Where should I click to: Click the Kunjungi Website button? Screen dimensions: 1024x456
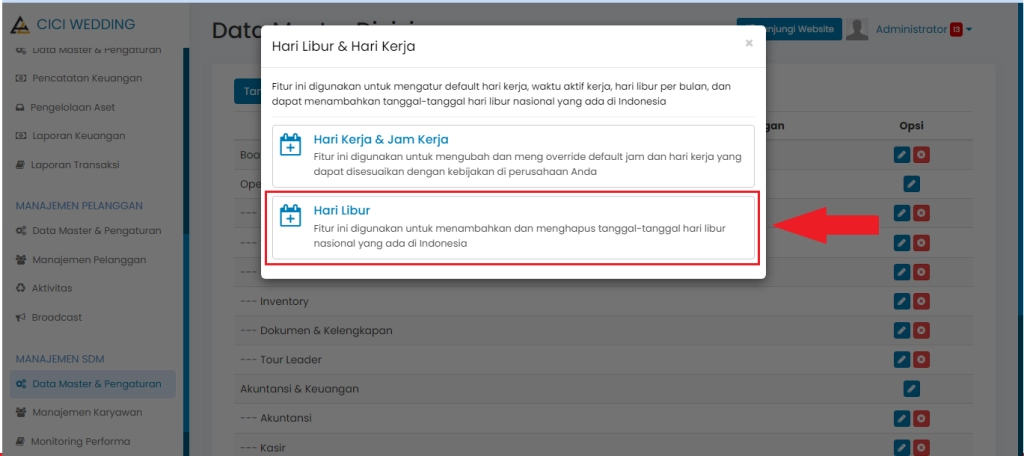pyautogui.click(x=789, y=29)
